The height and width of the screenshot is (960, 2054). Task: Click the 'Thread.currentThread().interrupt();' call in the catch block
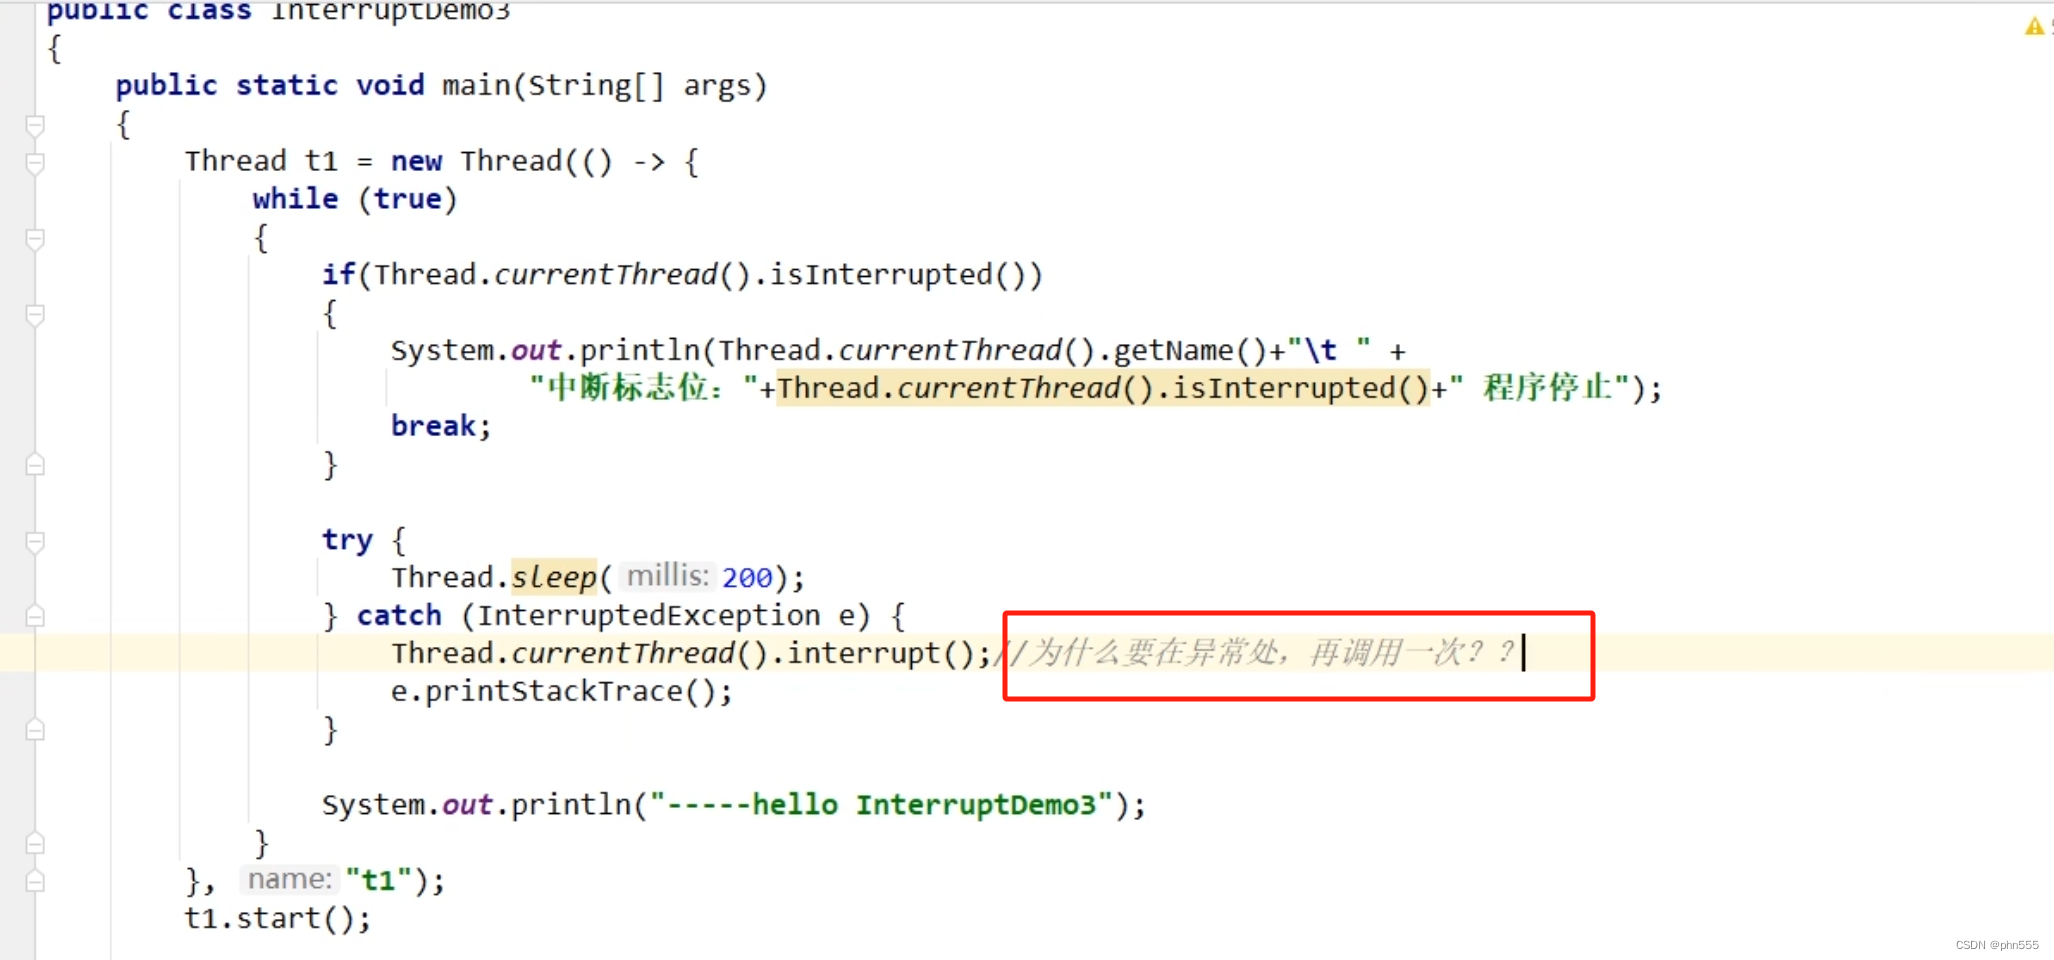pos(691,654)
